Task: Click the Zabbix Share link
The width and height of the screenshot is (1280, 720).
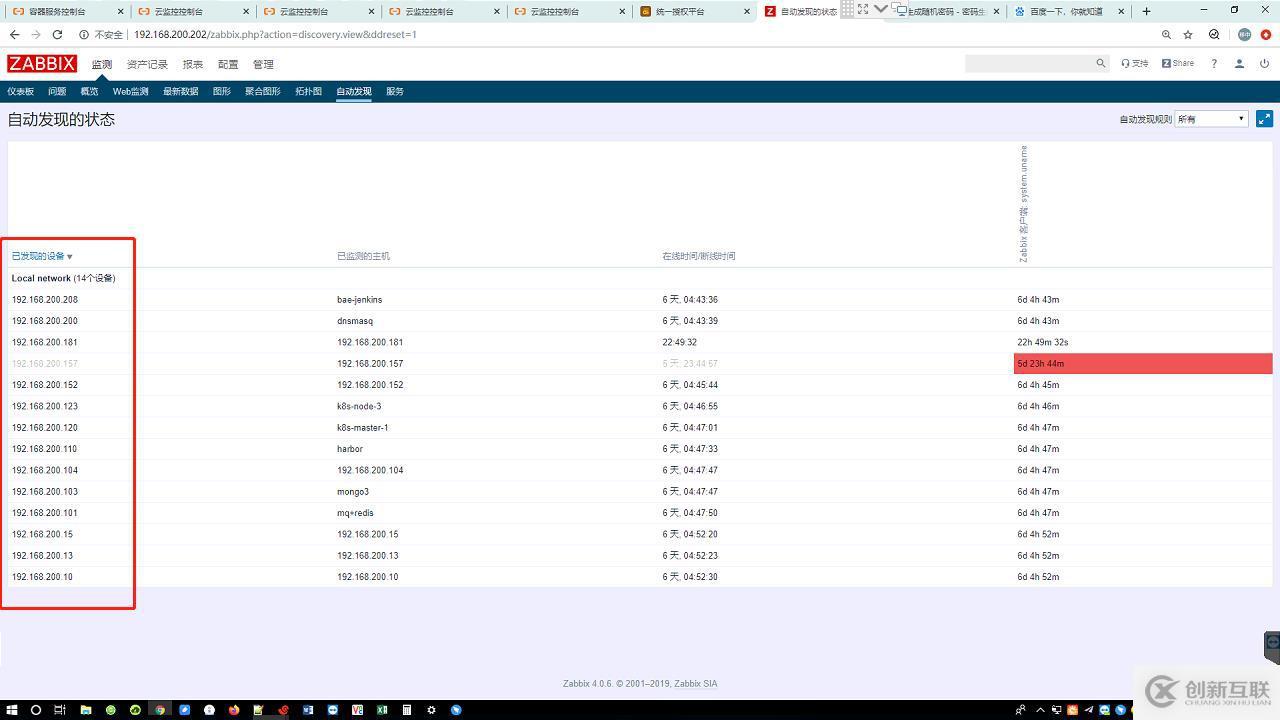Action: (1178, 63)
